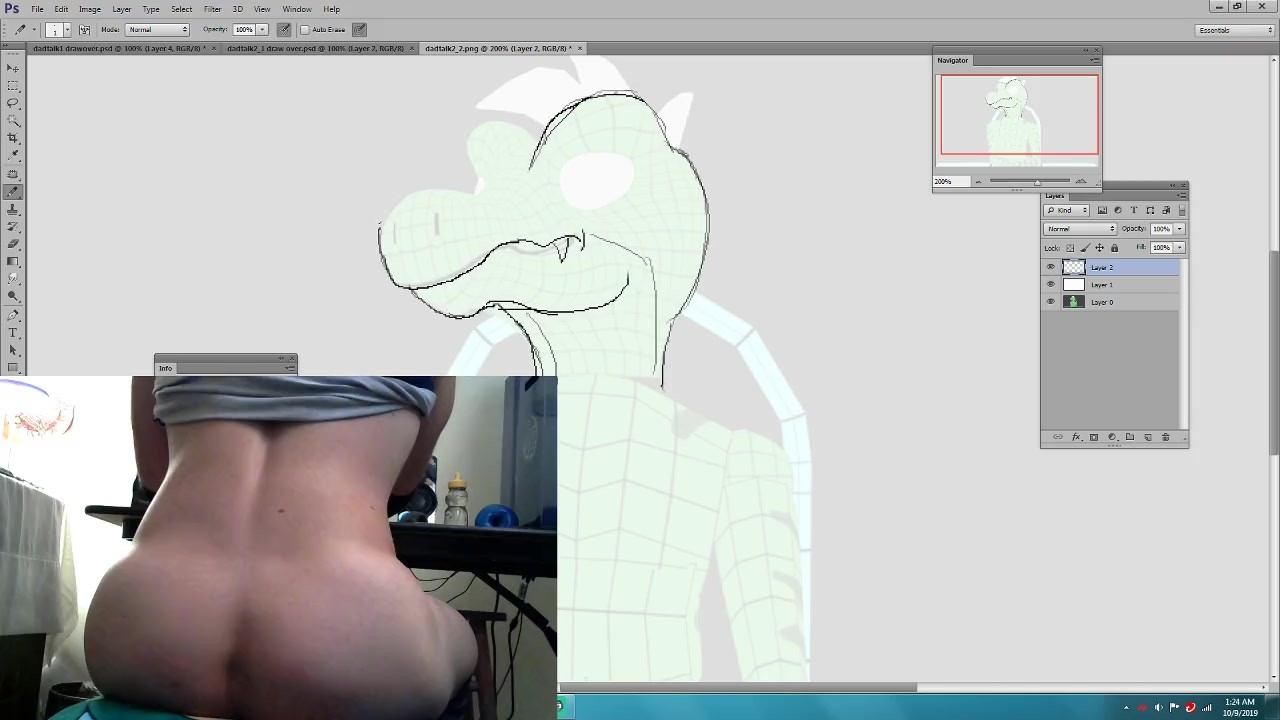
Task: Select the Layer 1 row
Action: (1111, 285)
